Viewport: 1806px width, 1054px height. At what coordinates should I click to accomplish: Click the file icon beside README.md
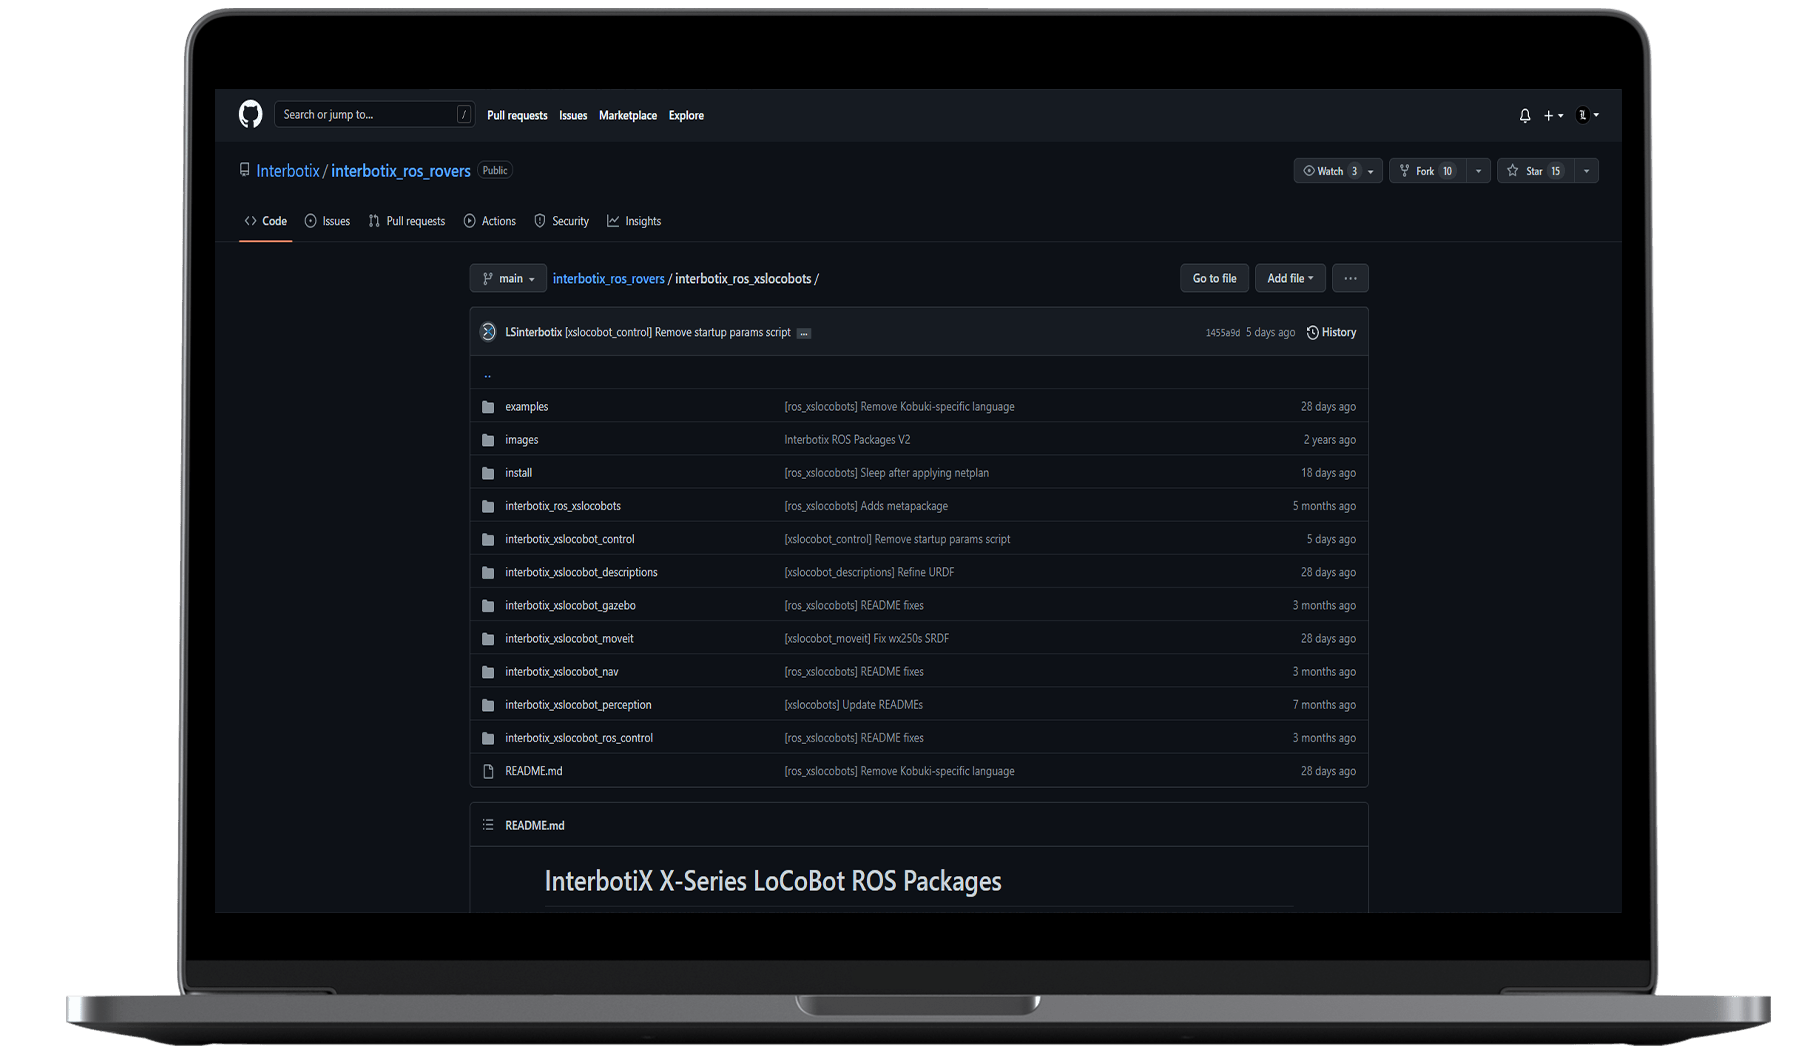pos(488,771)
